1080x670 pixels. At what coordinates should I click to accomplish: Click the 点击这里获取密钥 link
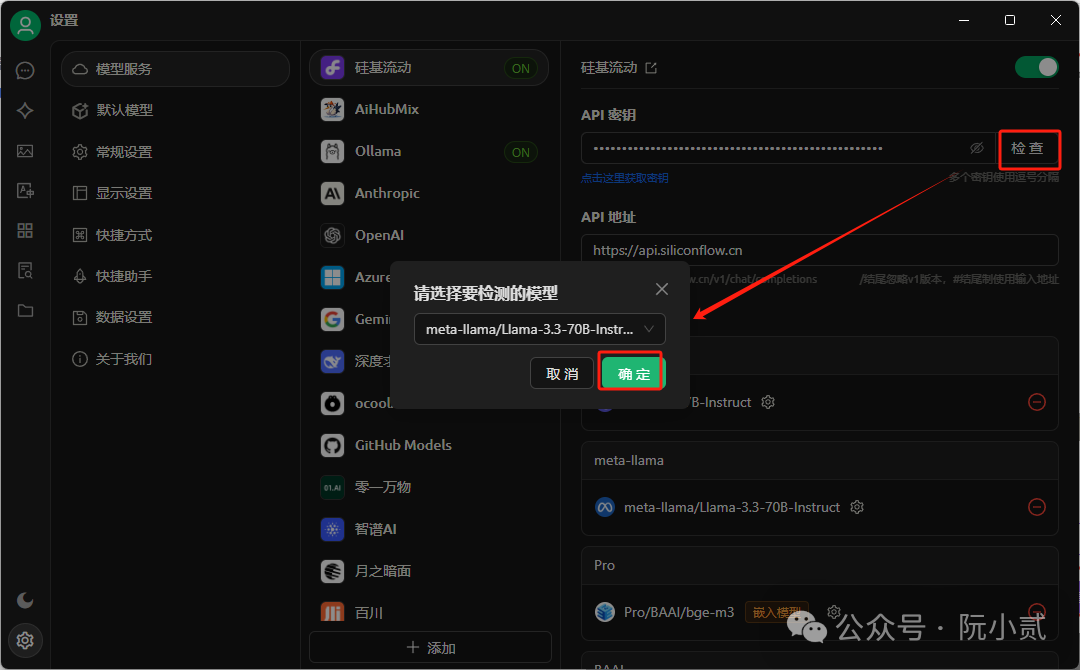(x=625, y=178)
